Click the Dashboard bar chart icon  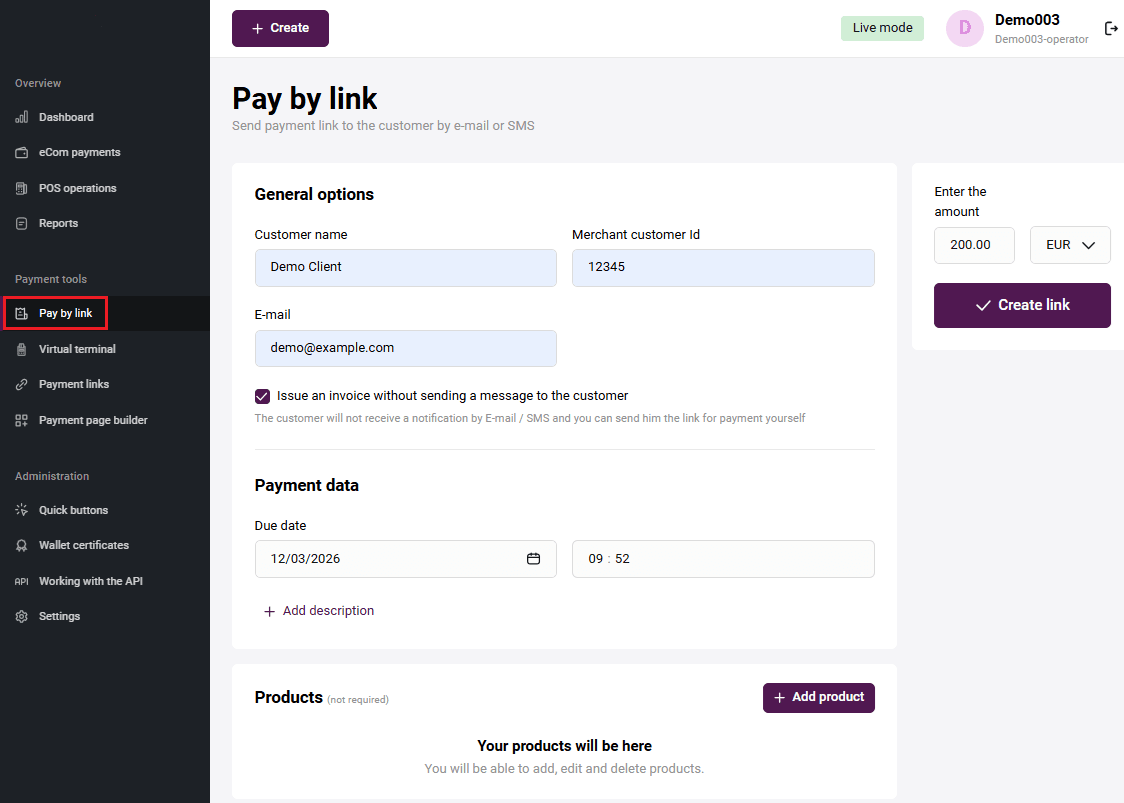click(22, 118)
